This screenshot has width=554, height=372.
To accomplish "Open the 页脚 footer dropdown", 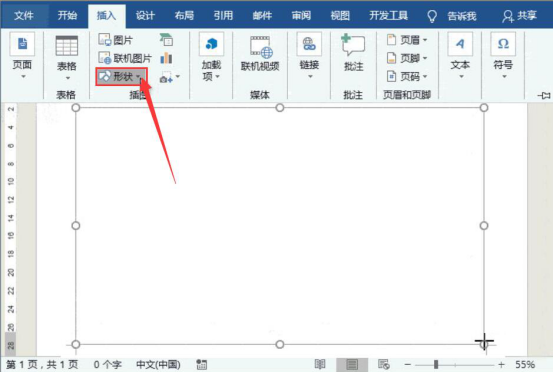I will [407, 58].
